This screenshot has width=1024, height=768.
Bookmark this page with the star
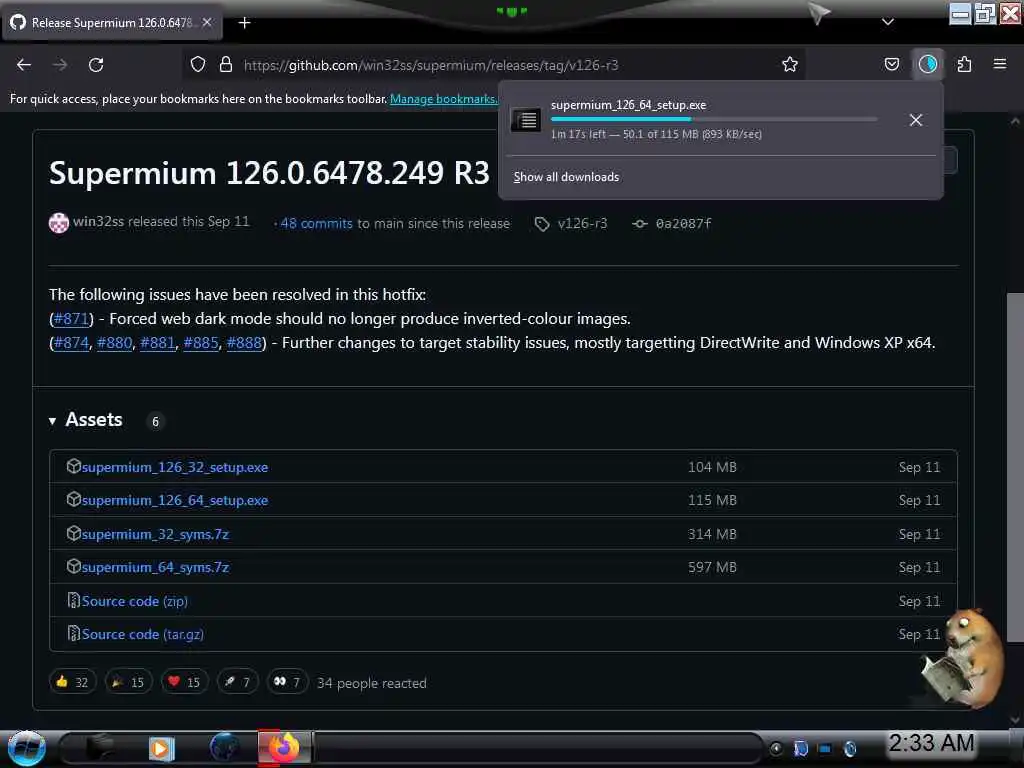pos(790,65)
